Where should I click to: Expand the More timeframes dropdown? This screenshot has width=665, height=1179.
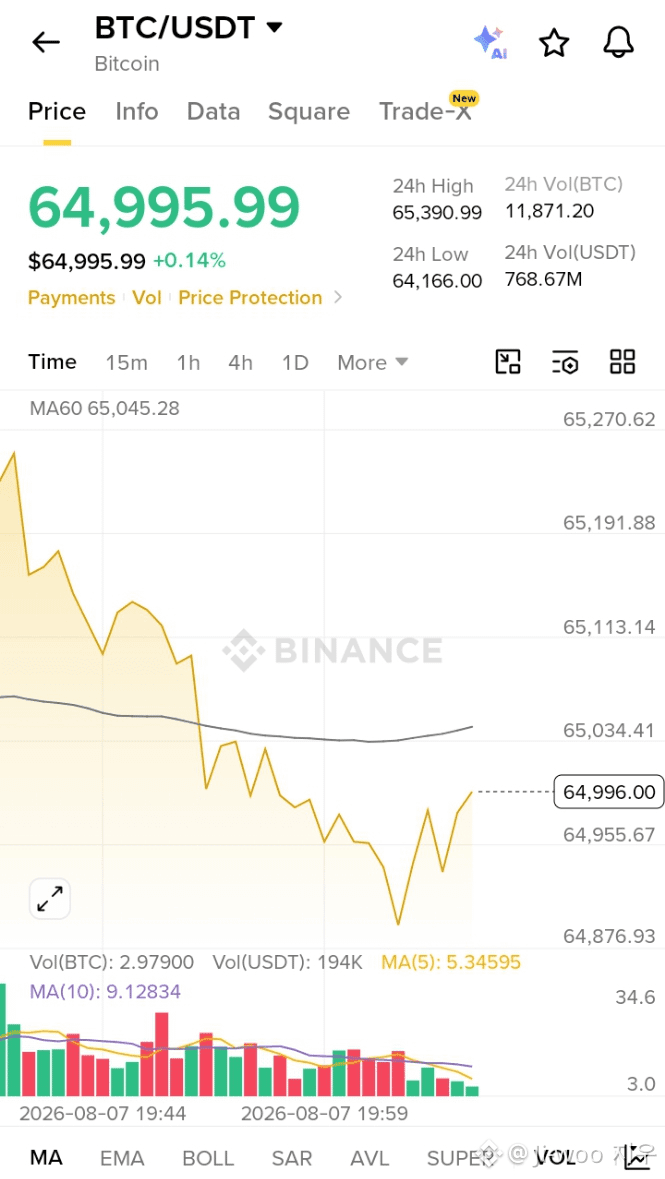[x=372, y=362]
